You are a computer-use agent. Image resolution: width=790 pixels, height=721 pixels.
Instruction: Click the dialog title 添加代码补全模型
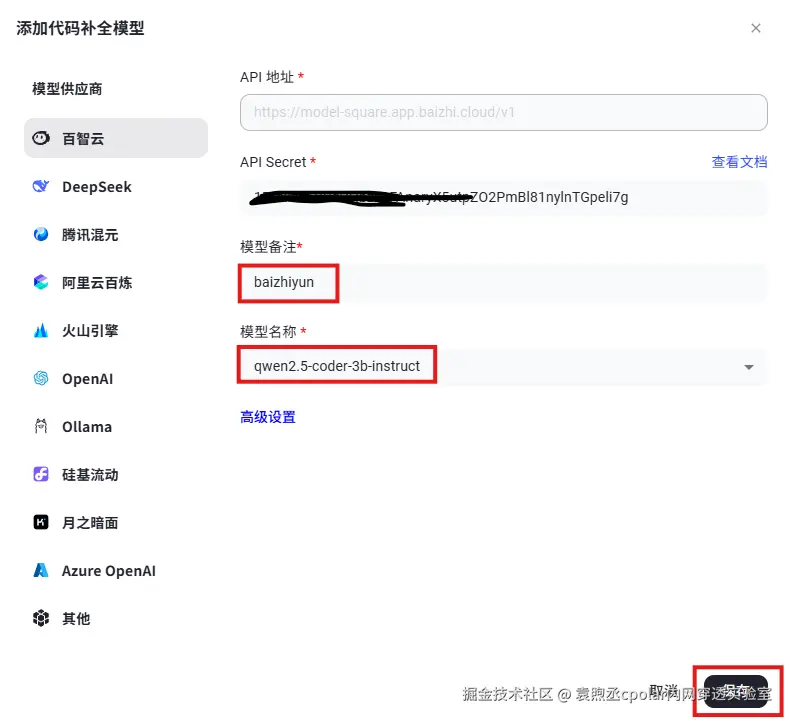(81, 28)
